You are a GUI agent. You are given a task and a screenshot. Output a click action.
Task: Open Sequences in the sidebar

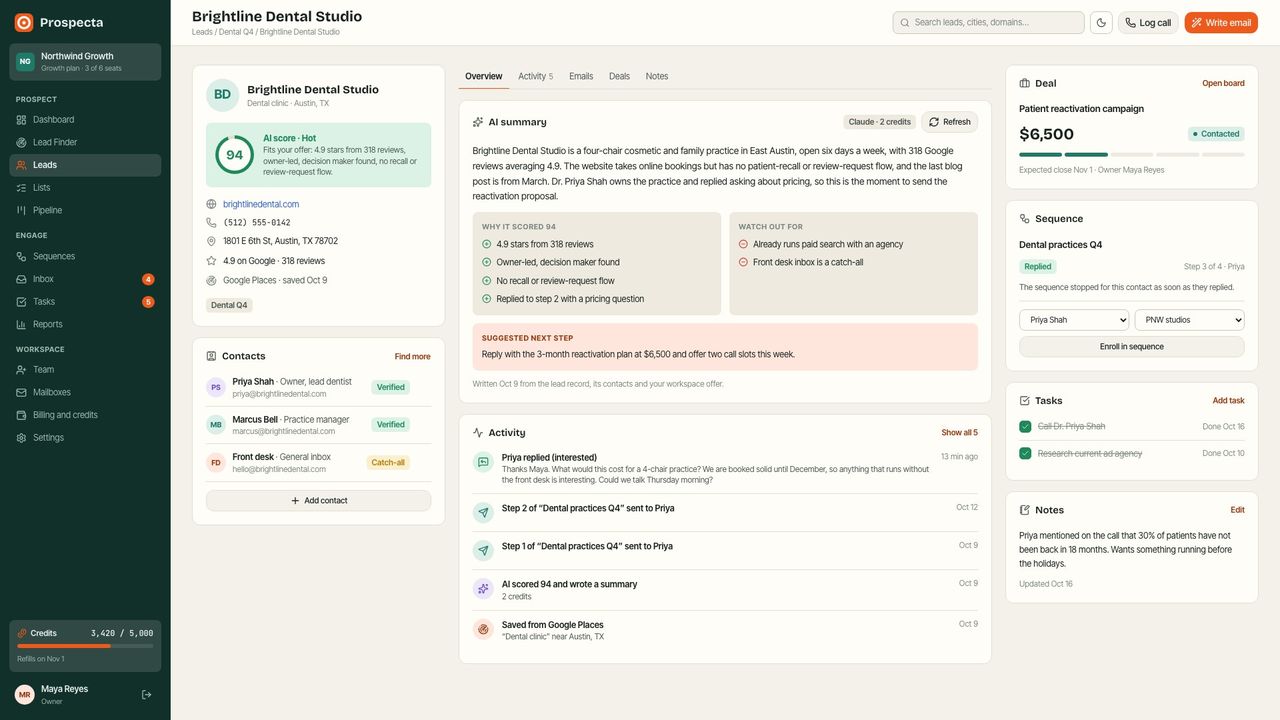(85, 256)
